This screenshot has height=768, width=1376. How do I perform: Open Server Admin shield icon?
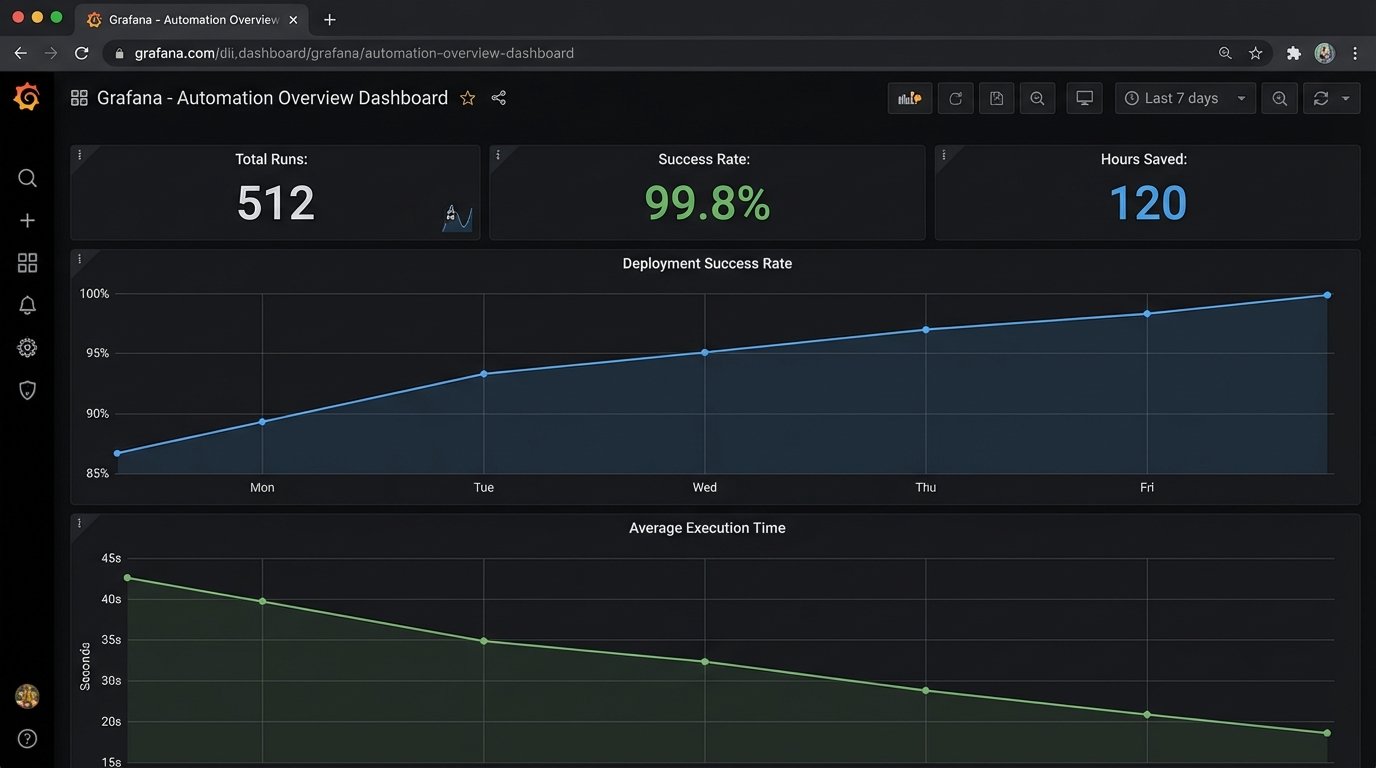pyautogui.click(x=27, y=390)
